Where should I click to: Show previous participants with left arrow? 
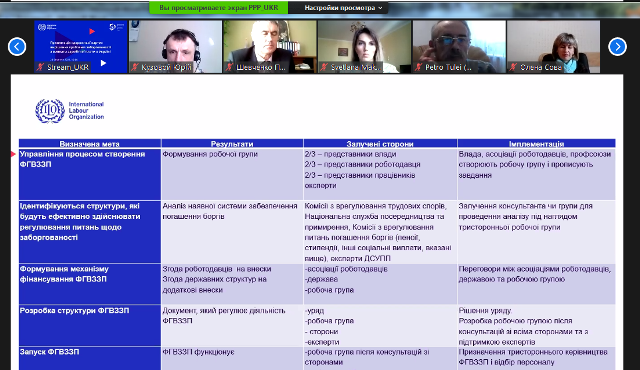[x=17, y=47]
